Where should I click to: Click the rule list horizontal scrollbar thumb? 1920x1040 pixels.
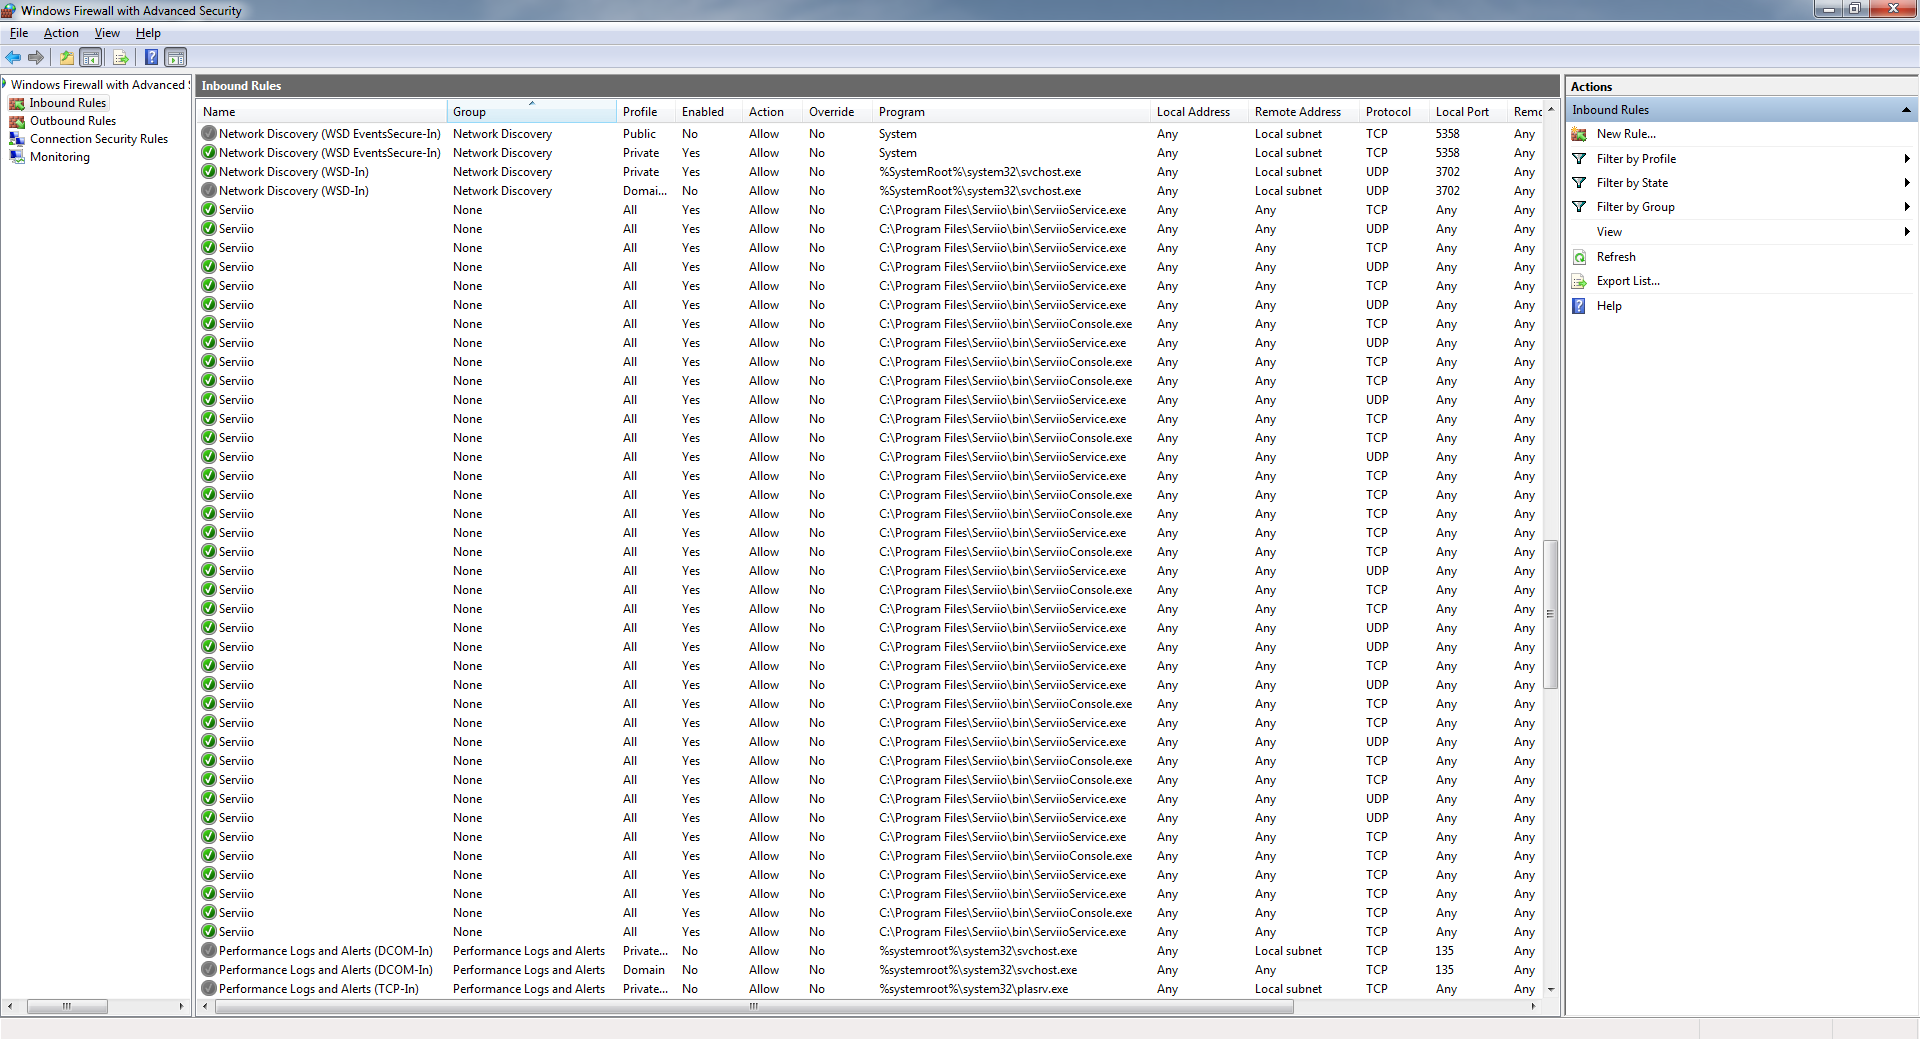(754, 1007)
